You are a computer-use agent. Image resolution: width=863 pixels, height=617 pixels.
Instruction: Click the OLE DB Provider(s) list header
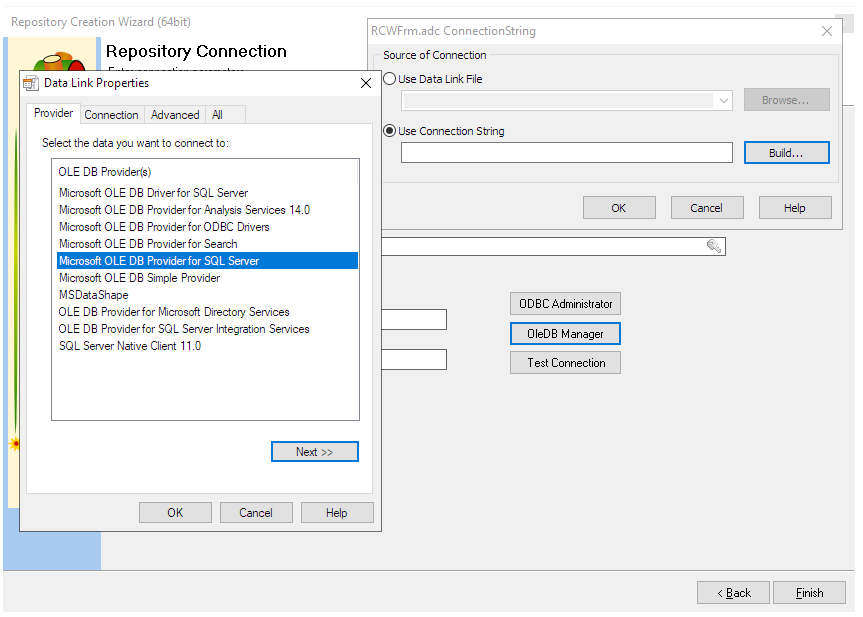click(x=205, y=172)
